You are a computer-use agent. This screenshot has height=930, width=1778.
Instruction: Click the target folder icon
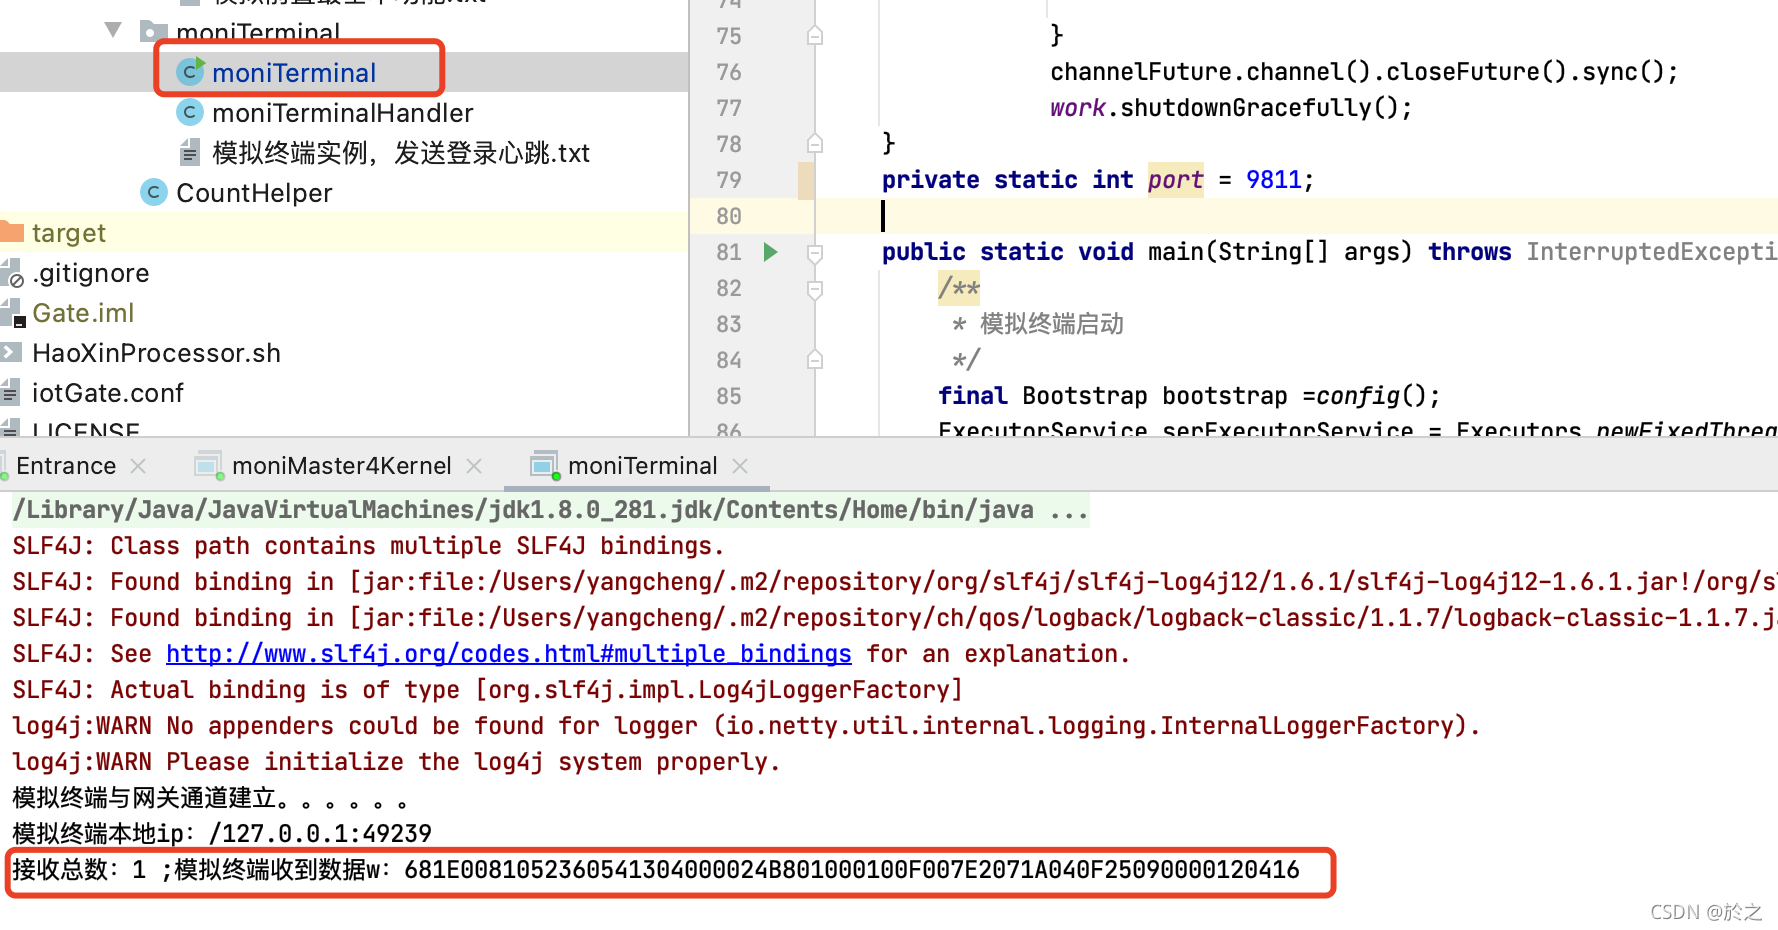[x=12, y=232]
